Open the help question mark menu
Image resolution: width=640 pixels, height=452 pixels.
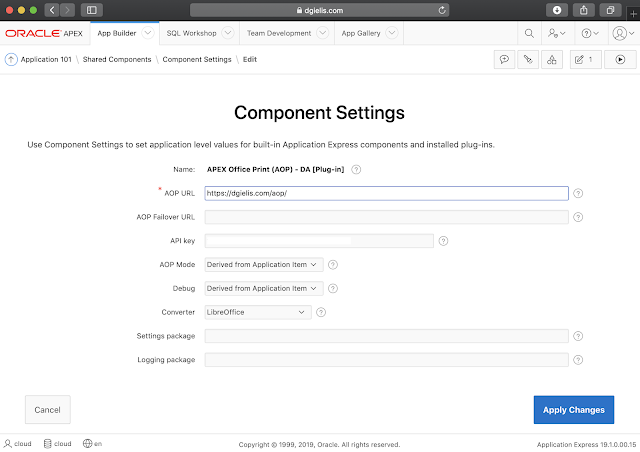point(590,33)
